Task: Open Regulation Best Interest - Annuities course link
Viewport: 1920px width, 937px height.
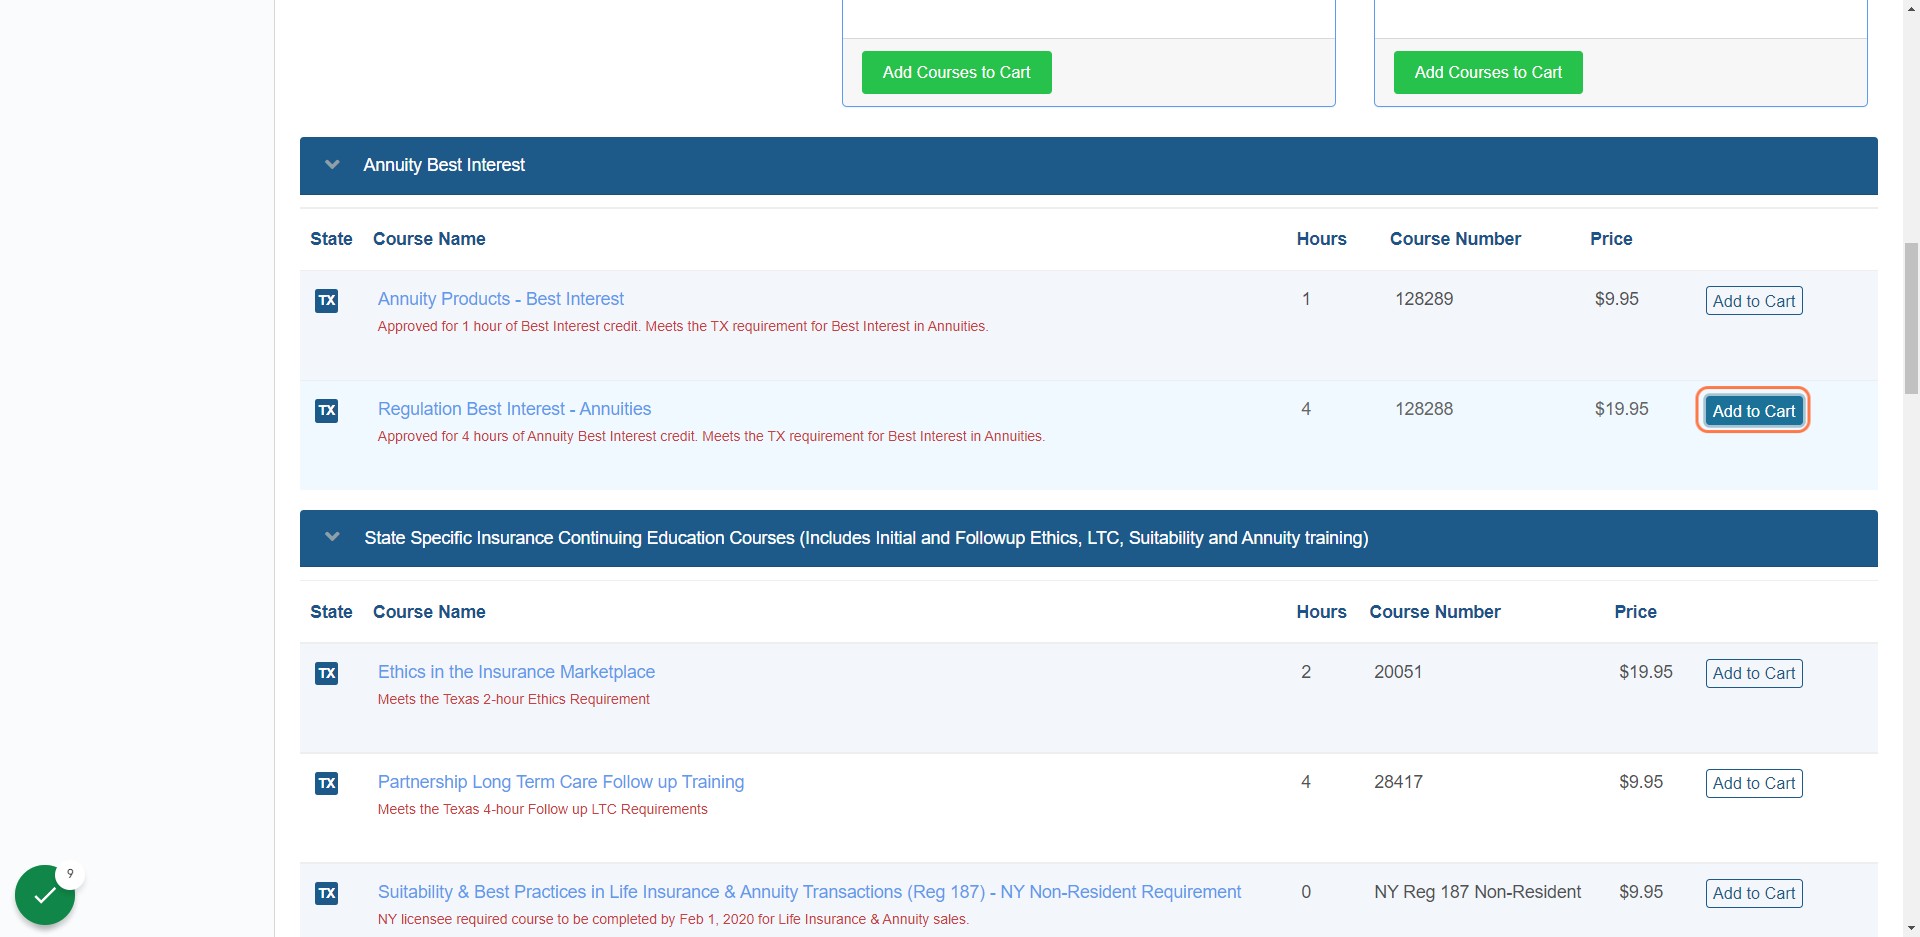Action: 514,409
